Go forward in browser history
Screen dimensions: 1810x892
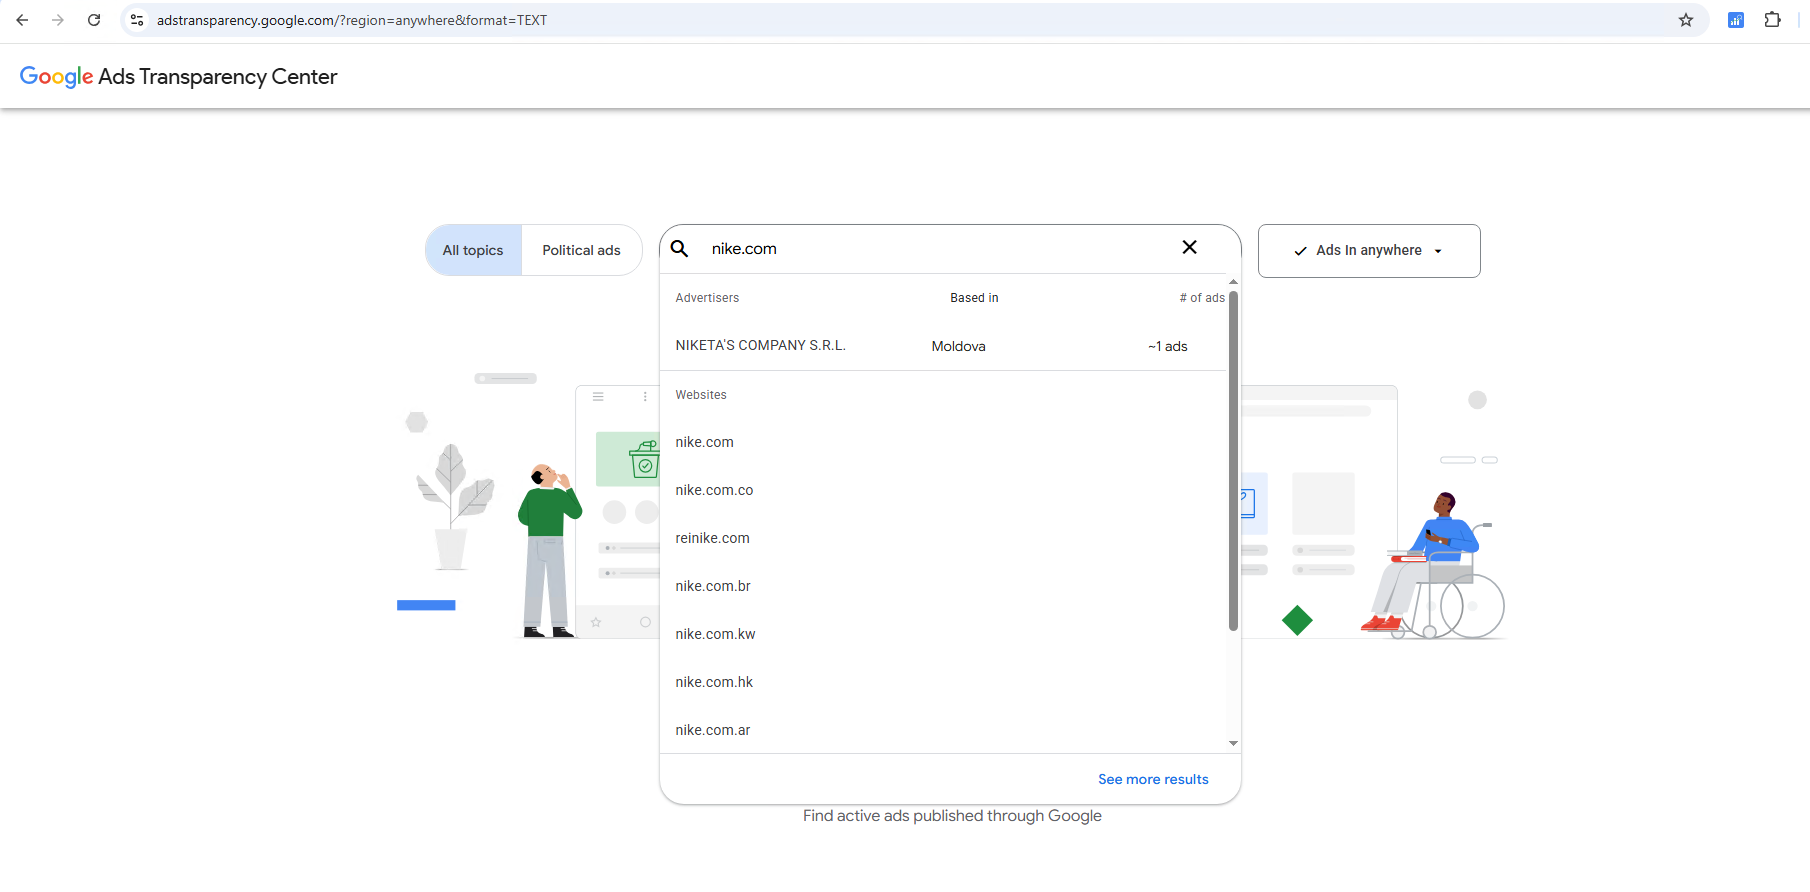coord(58,20)
